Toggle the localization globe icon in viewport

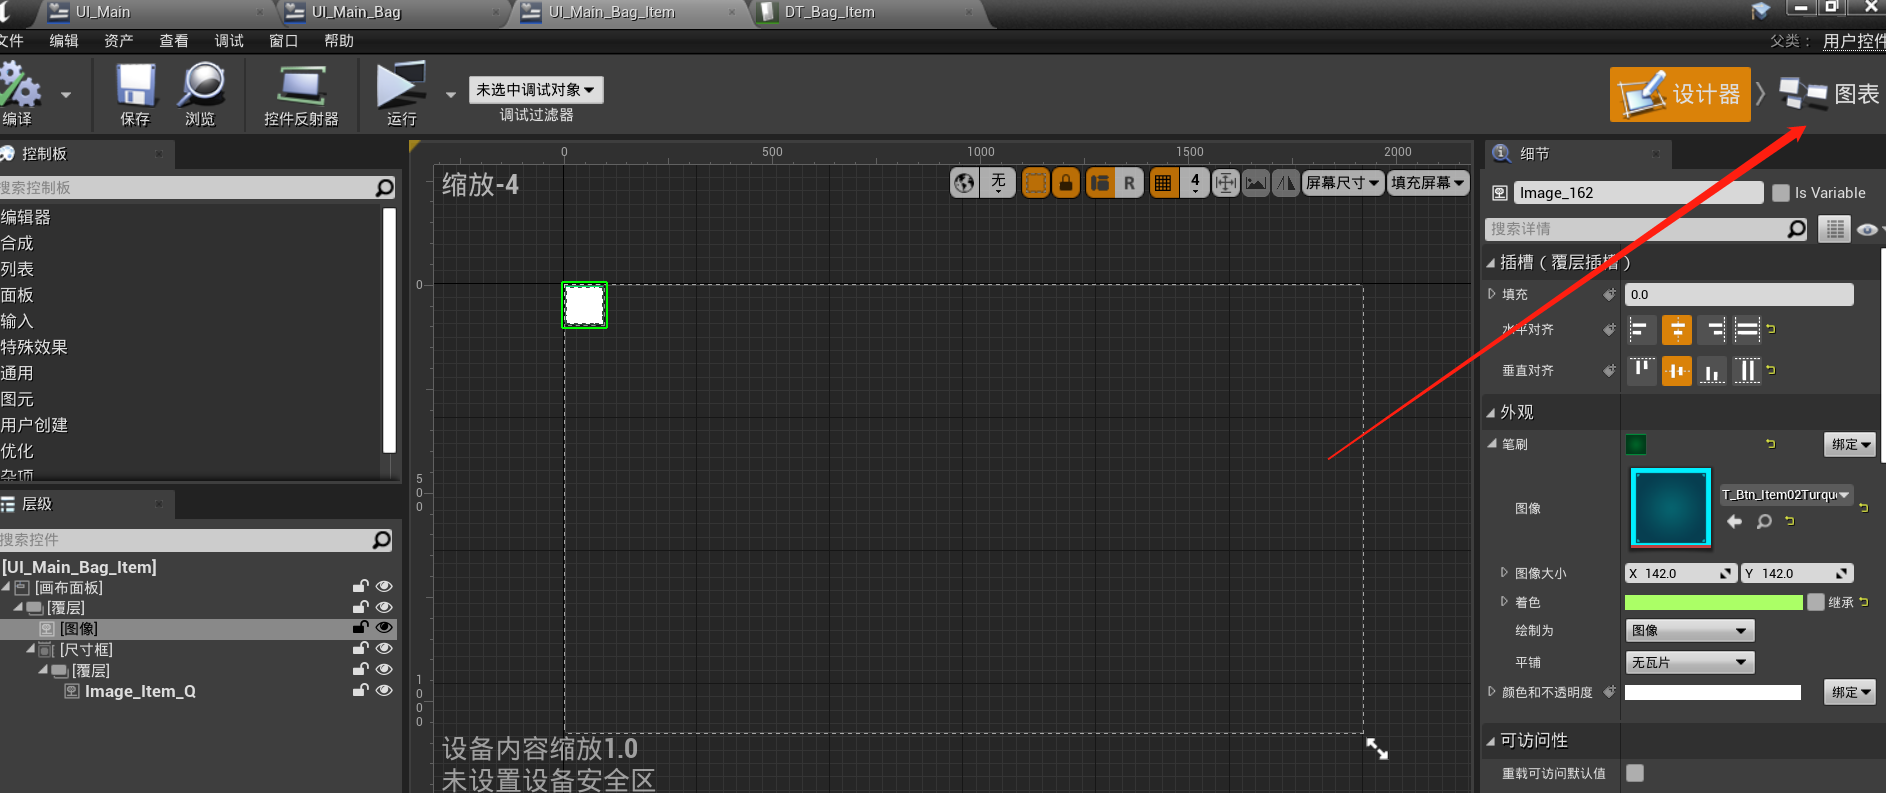pyautogui.click(x=964, y=183)
